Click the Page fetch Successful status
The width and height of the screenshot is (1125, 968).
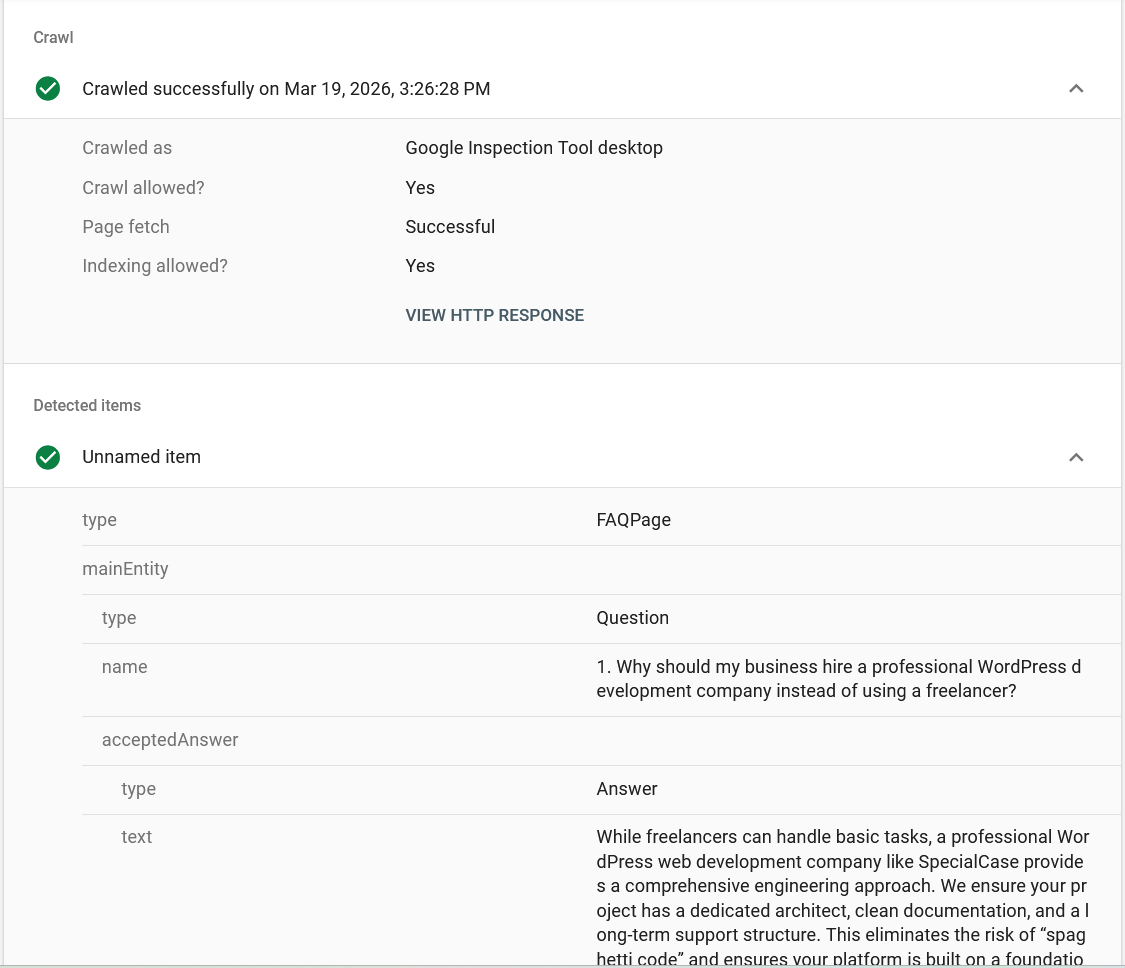450,226
